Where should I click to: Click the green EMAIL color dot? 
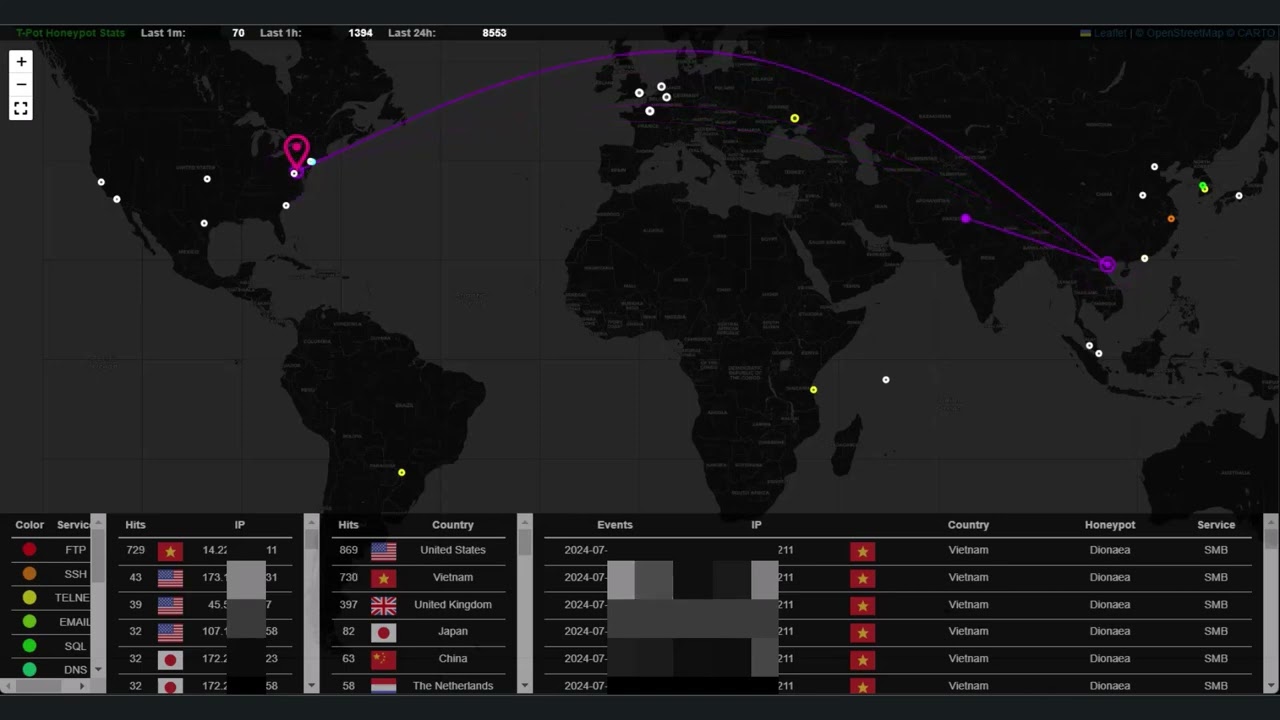pos(29,621)
